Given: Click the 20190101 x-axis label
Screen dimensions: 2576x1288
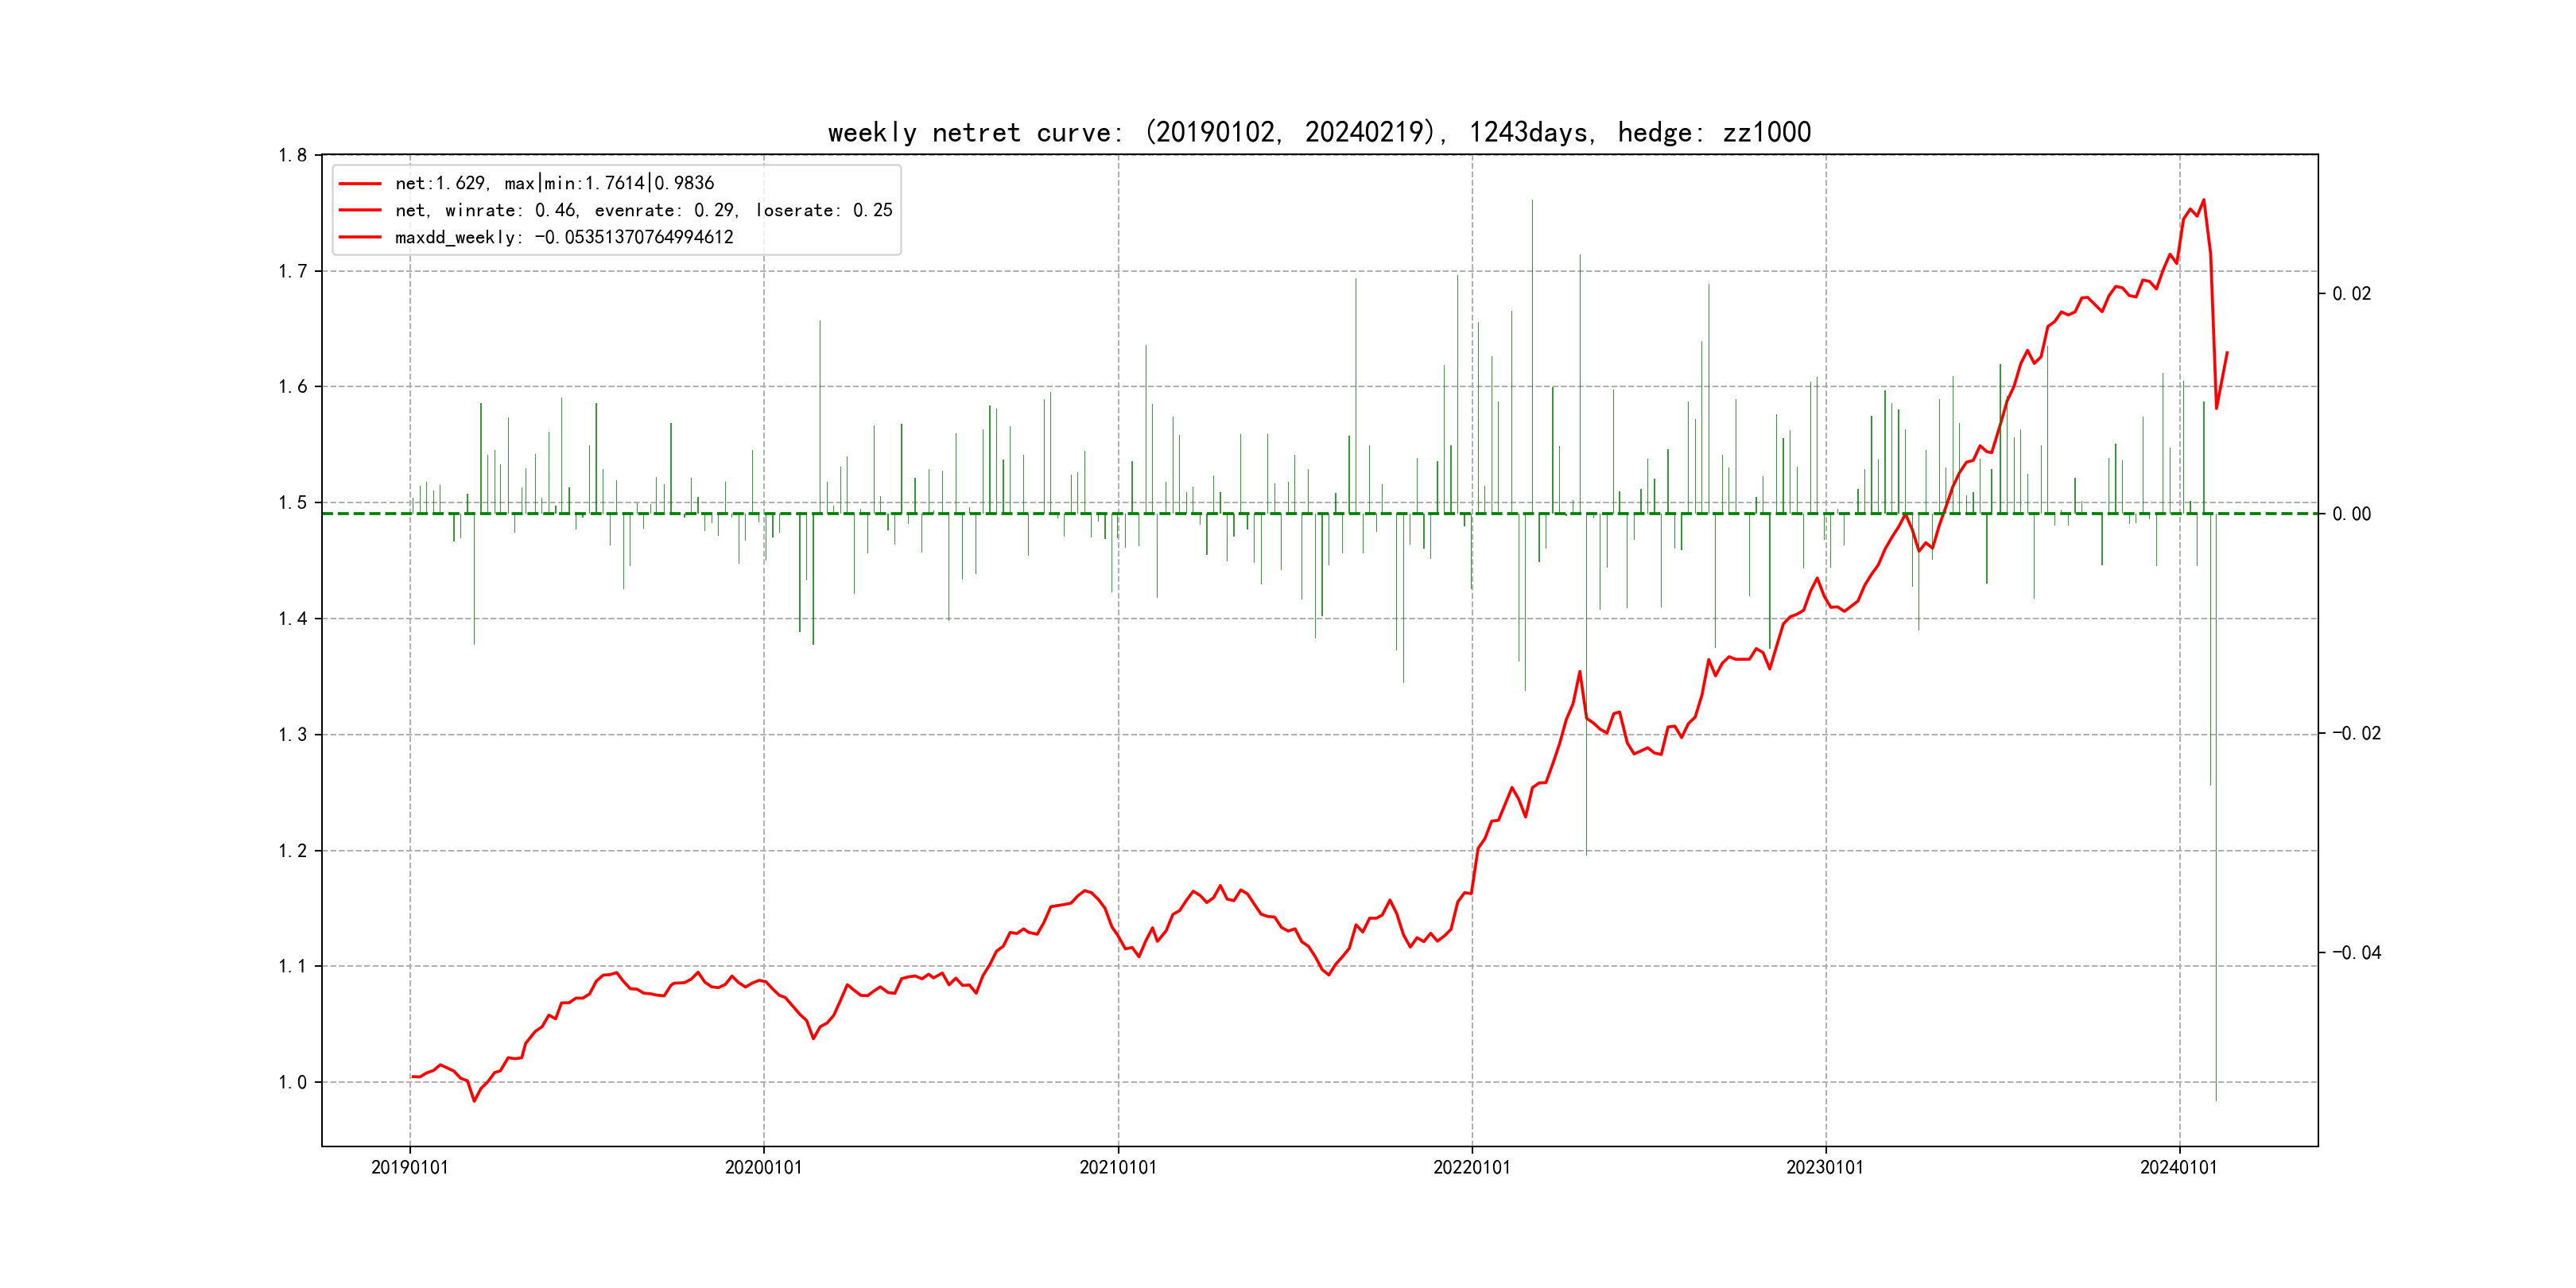Looking at the screenshot, I should [x=410, y=1167].
